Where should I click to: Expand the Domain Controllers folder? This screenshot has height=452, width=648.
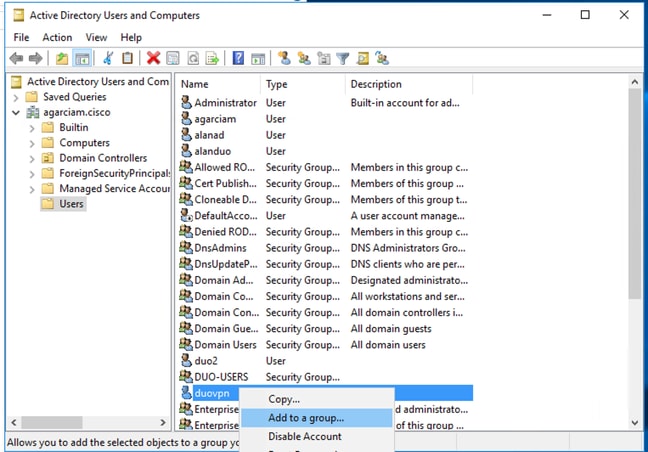32,159
